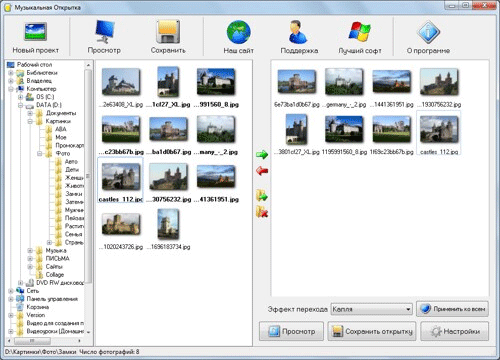Select the Мое folder in tree

(x=61, y=137)
